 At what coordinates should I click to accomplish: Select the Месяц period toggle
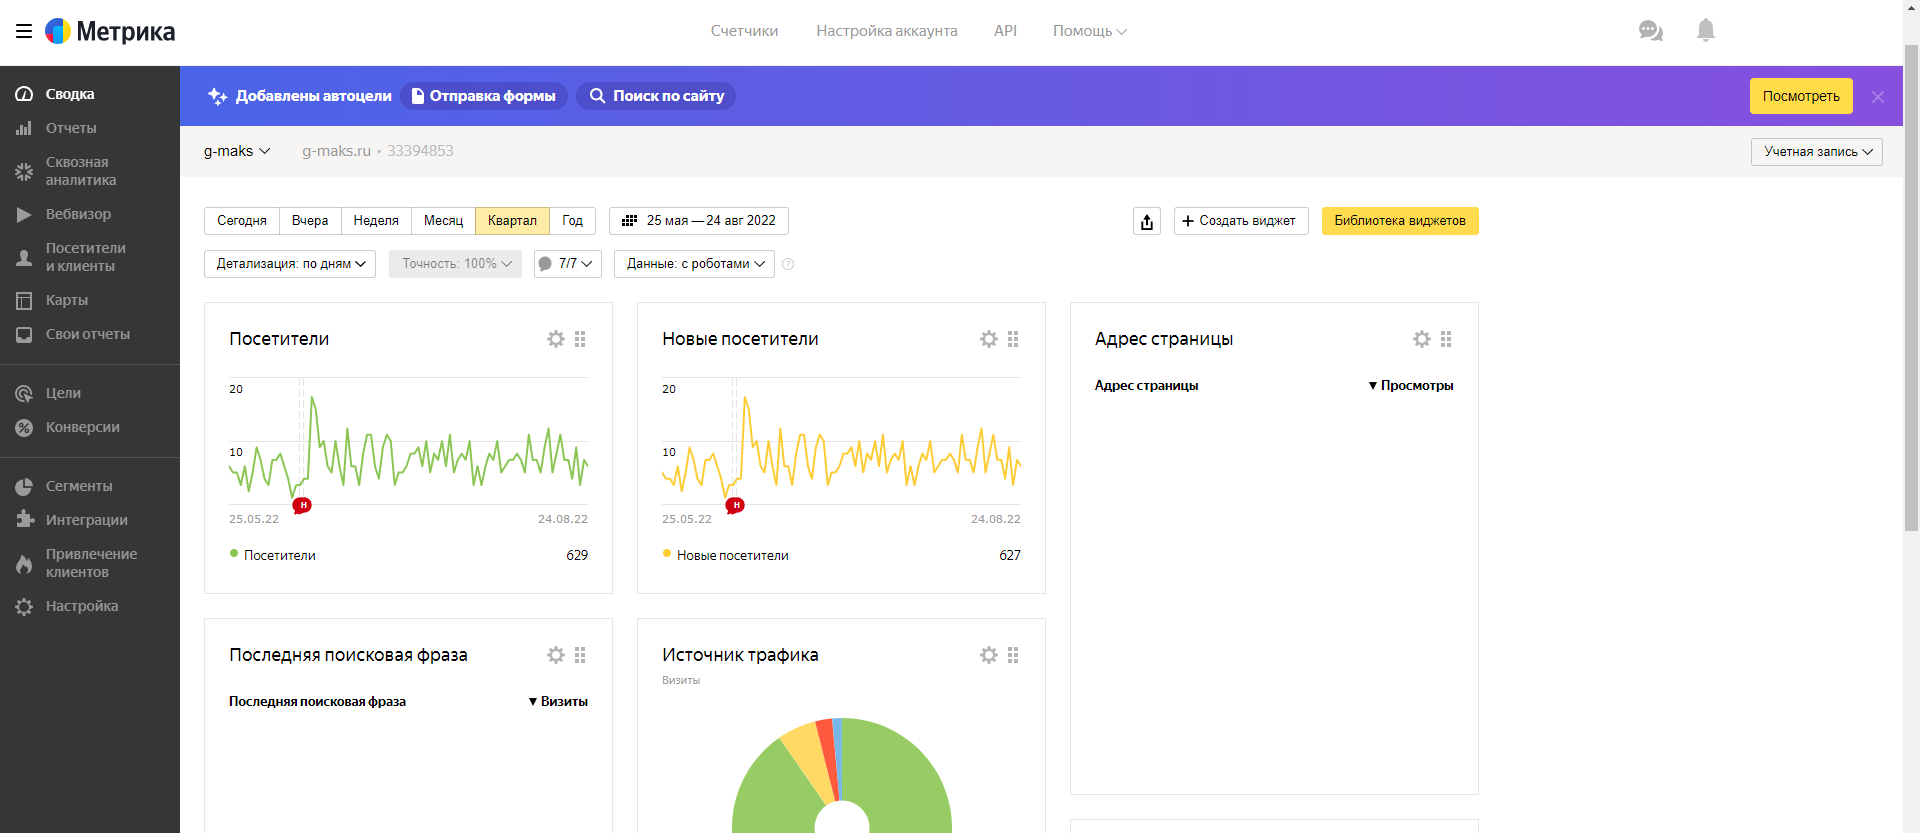point(443,221)
